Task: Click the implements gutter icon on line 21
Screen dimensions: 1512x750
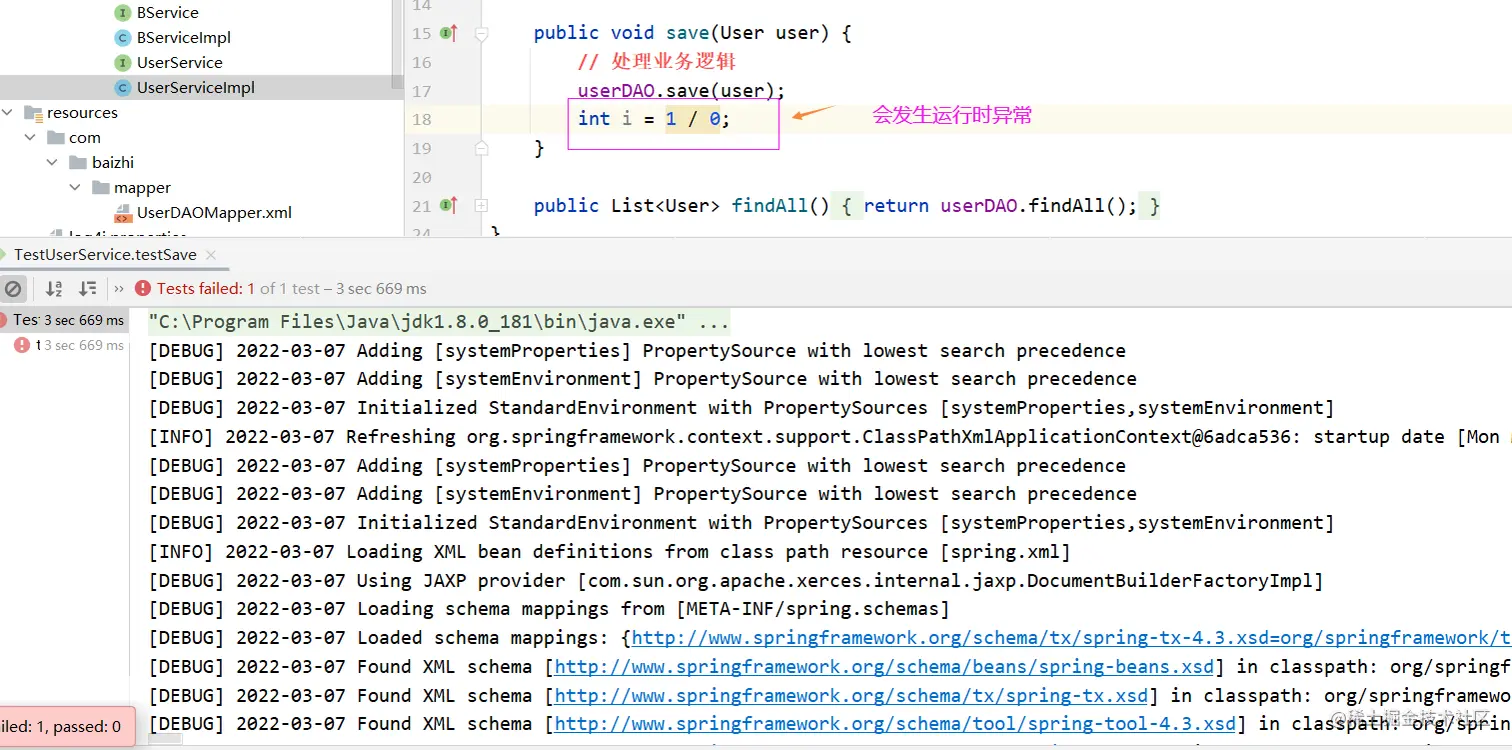Action: (449, 206)
